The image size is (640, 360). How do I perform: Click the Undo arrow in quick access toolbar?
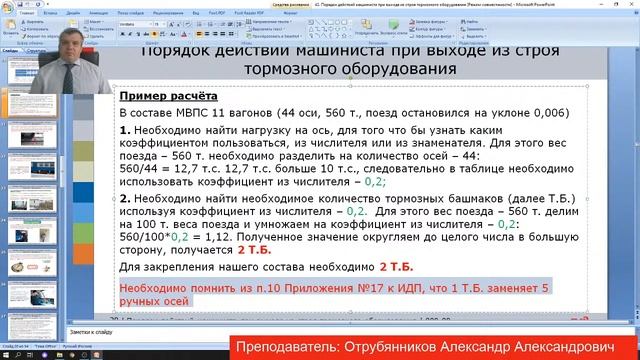point(28,4)
